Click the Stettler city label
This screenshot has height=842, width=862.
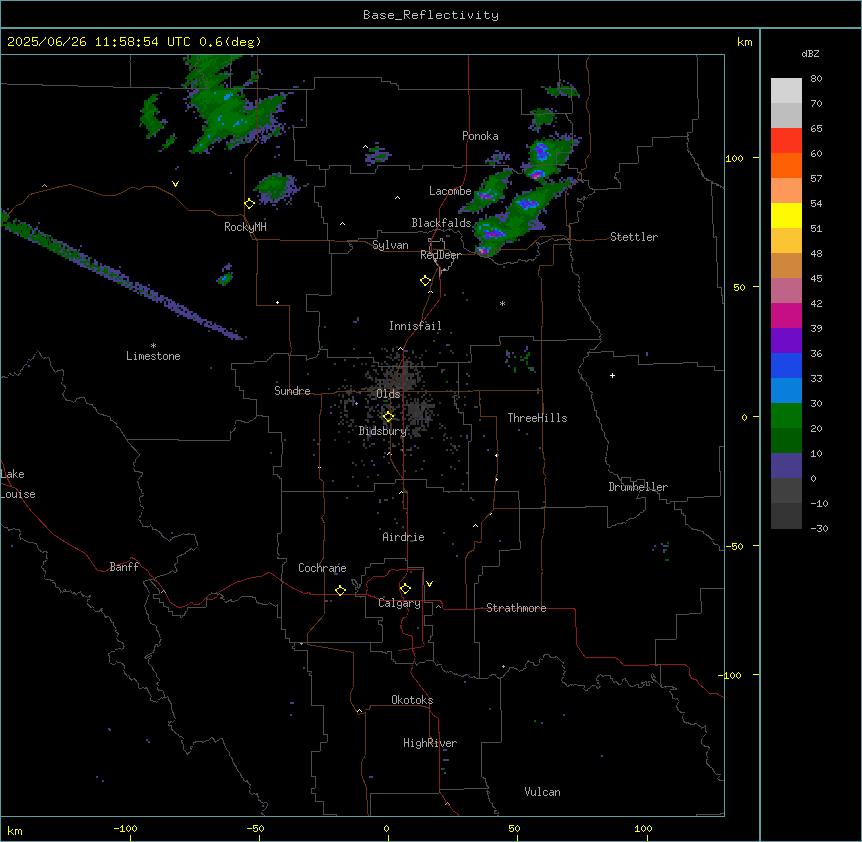click(634, 237)
